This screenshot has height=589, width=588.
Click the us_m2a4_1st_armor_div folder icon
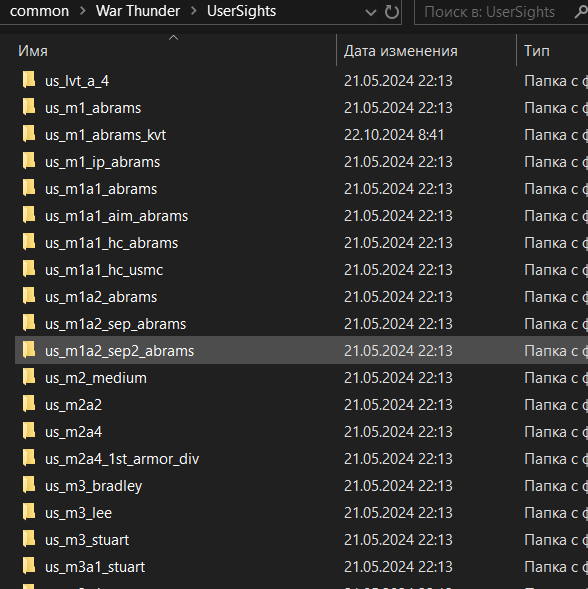pos(29,458)
